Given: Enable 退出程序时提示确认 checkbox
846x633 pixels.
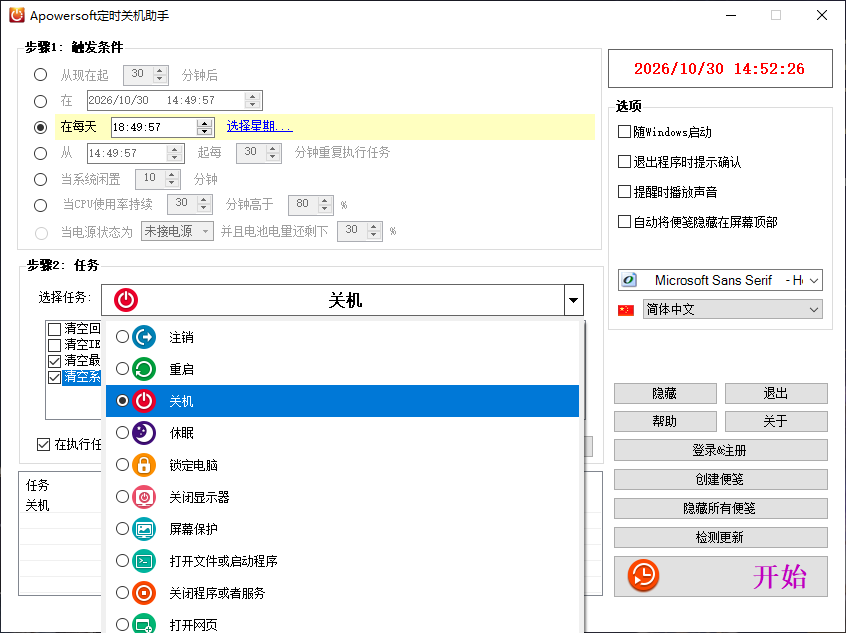Looking at the screenshot, I should coord(624,161).
